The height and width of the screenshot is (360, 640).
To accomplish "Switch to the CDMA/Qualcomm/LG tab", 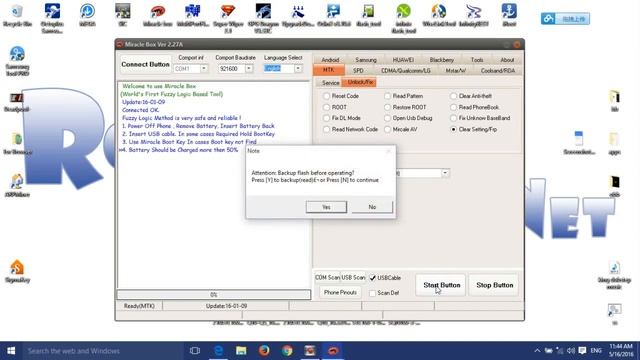I will point(406,71).
